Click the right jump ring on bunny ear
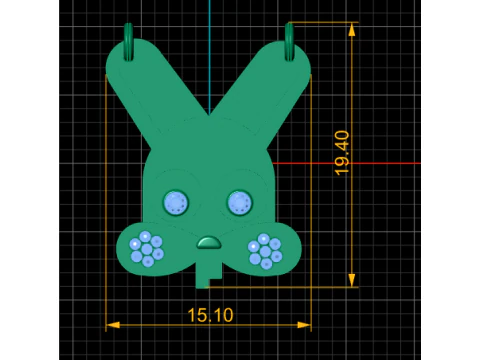The image size is (480, 360). tap(289, 42)
